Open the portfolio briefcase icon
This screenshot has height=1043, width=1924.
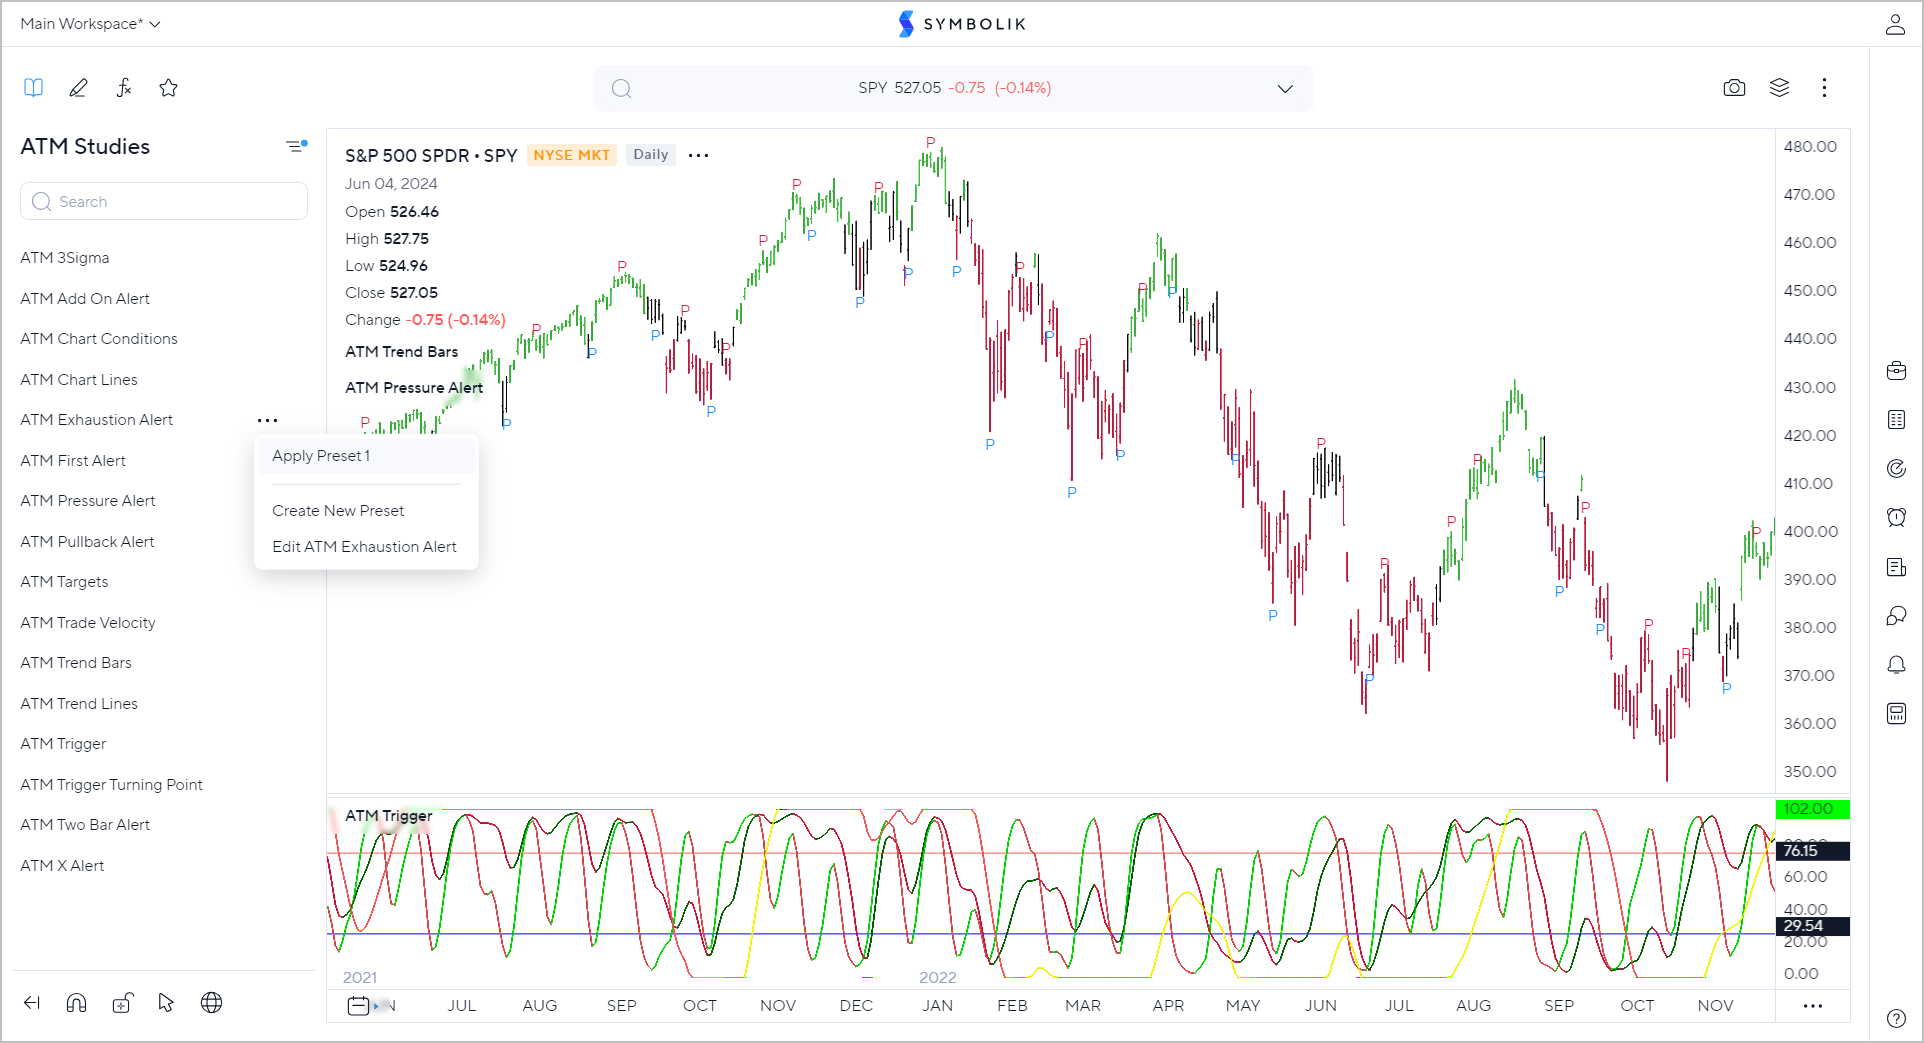click(1896, 371)
